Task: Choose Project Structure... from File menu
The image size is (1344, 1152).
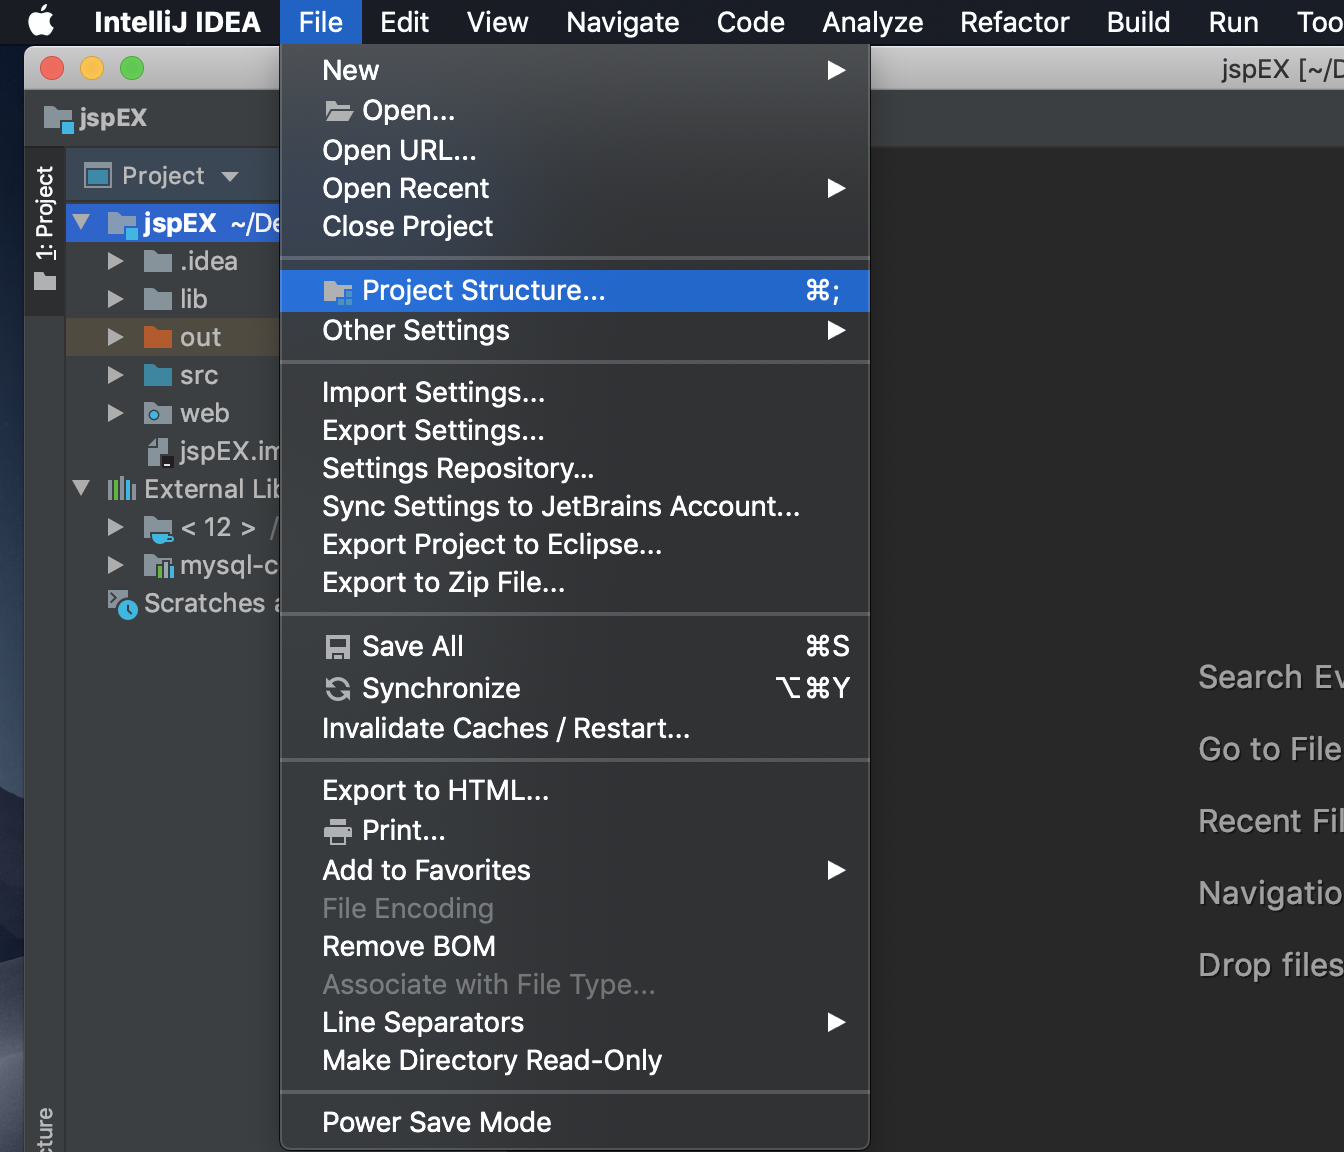Action: [x=575, y=291]
